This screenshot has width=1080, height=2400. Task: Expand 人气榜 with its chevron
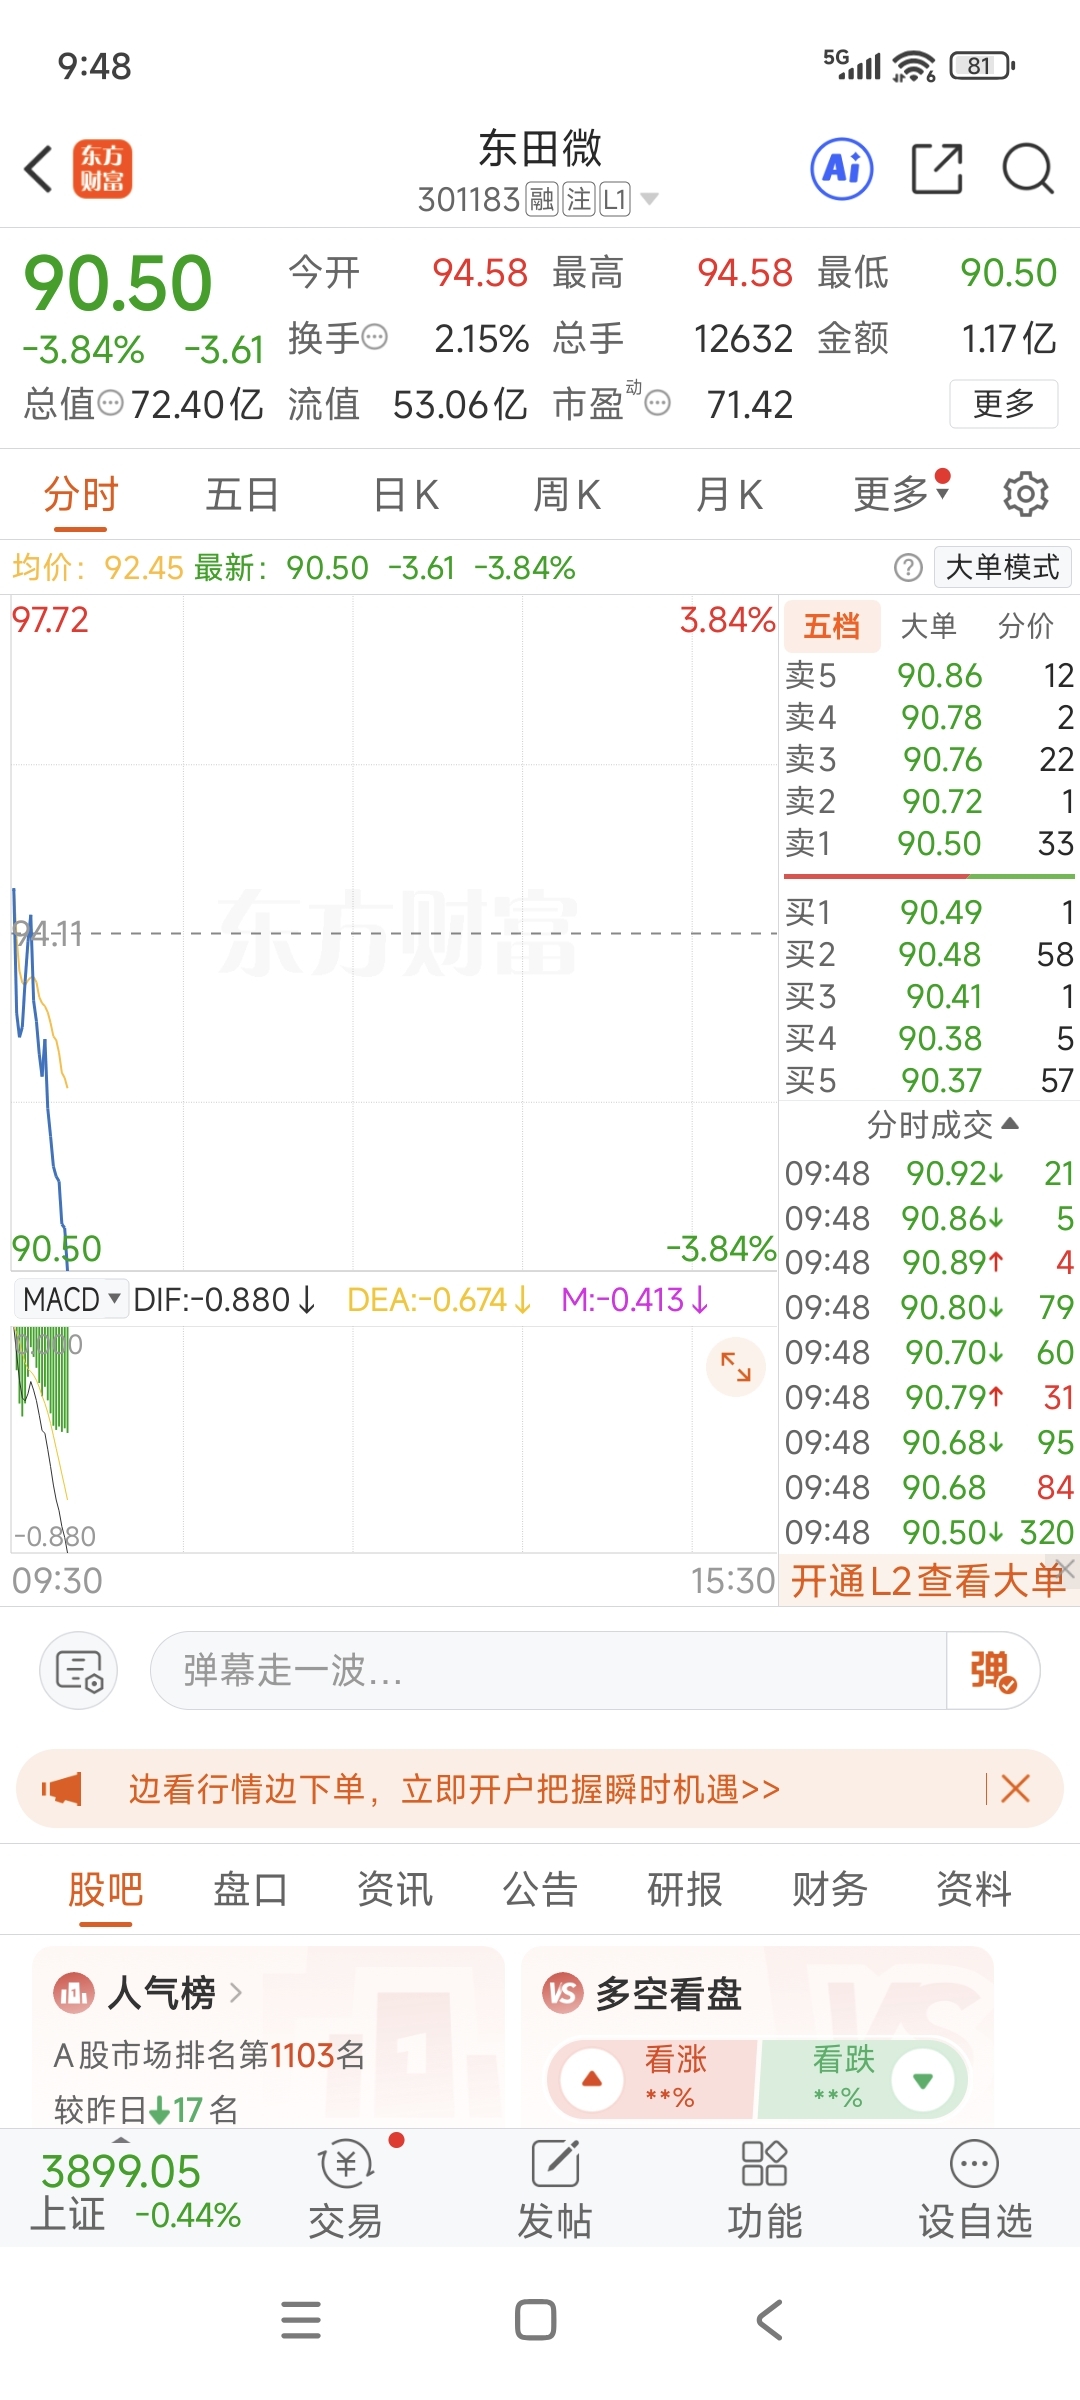point(236,1993)
